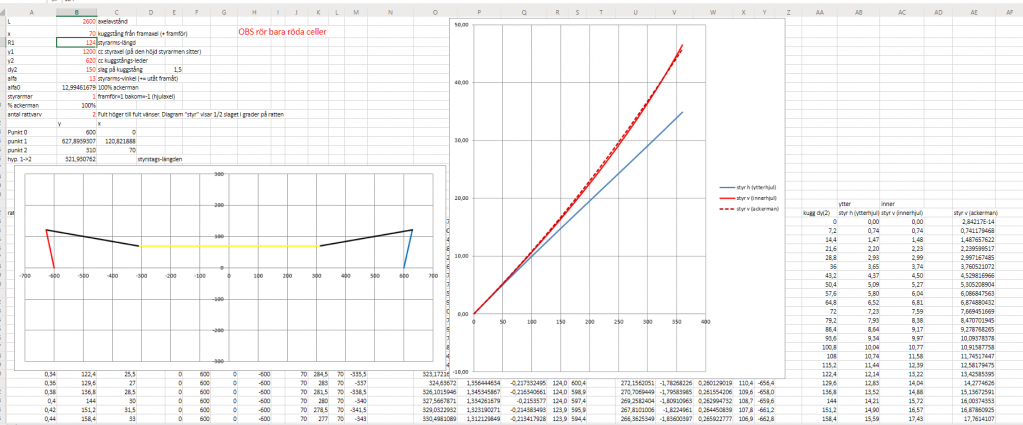Select the active cell containing 124
The image size is (1023, 425).
(76, 42)
